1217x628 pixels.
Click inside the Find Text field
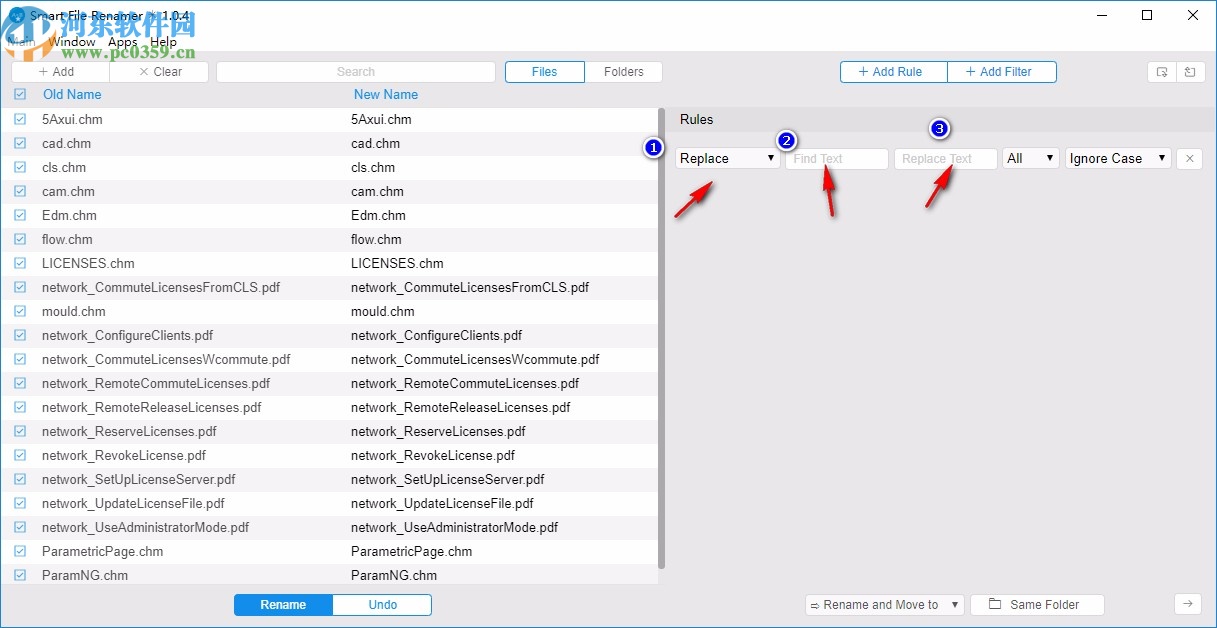pos(836,158)
